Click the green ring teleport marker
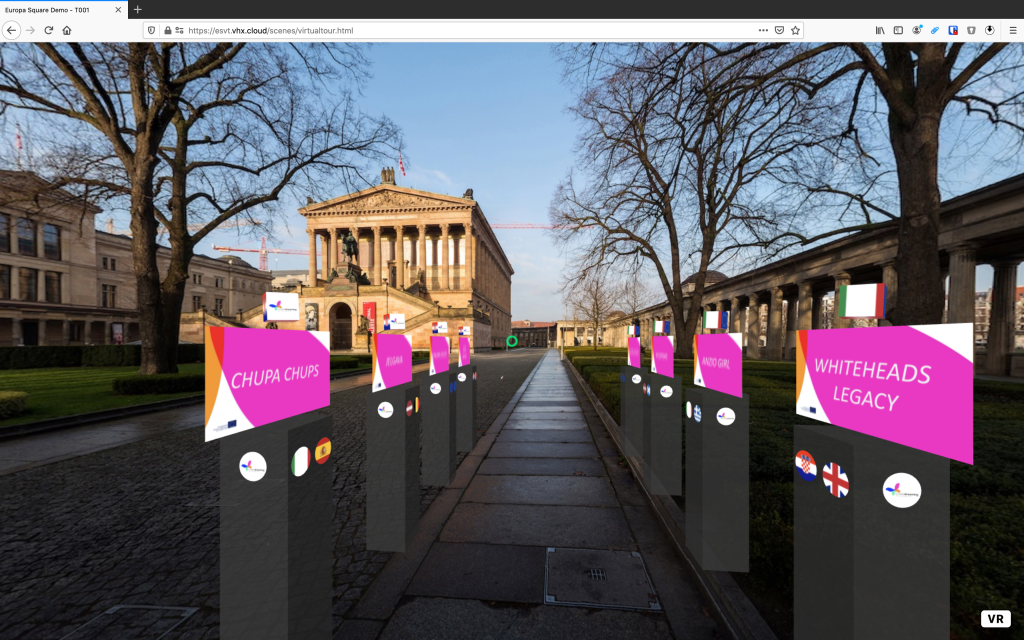Image resolution: width=1024 pixels, height=640 pixels. [512, 342]
